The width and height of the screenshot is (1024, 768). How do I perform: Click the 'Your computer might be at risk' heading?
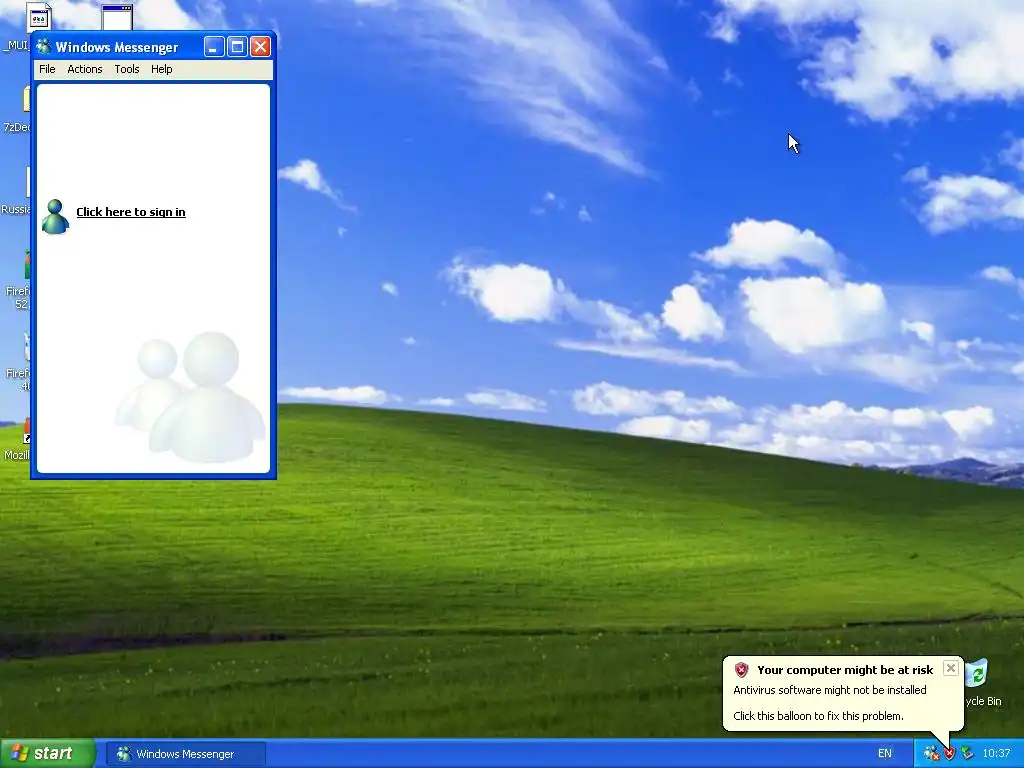pos(845,670)
